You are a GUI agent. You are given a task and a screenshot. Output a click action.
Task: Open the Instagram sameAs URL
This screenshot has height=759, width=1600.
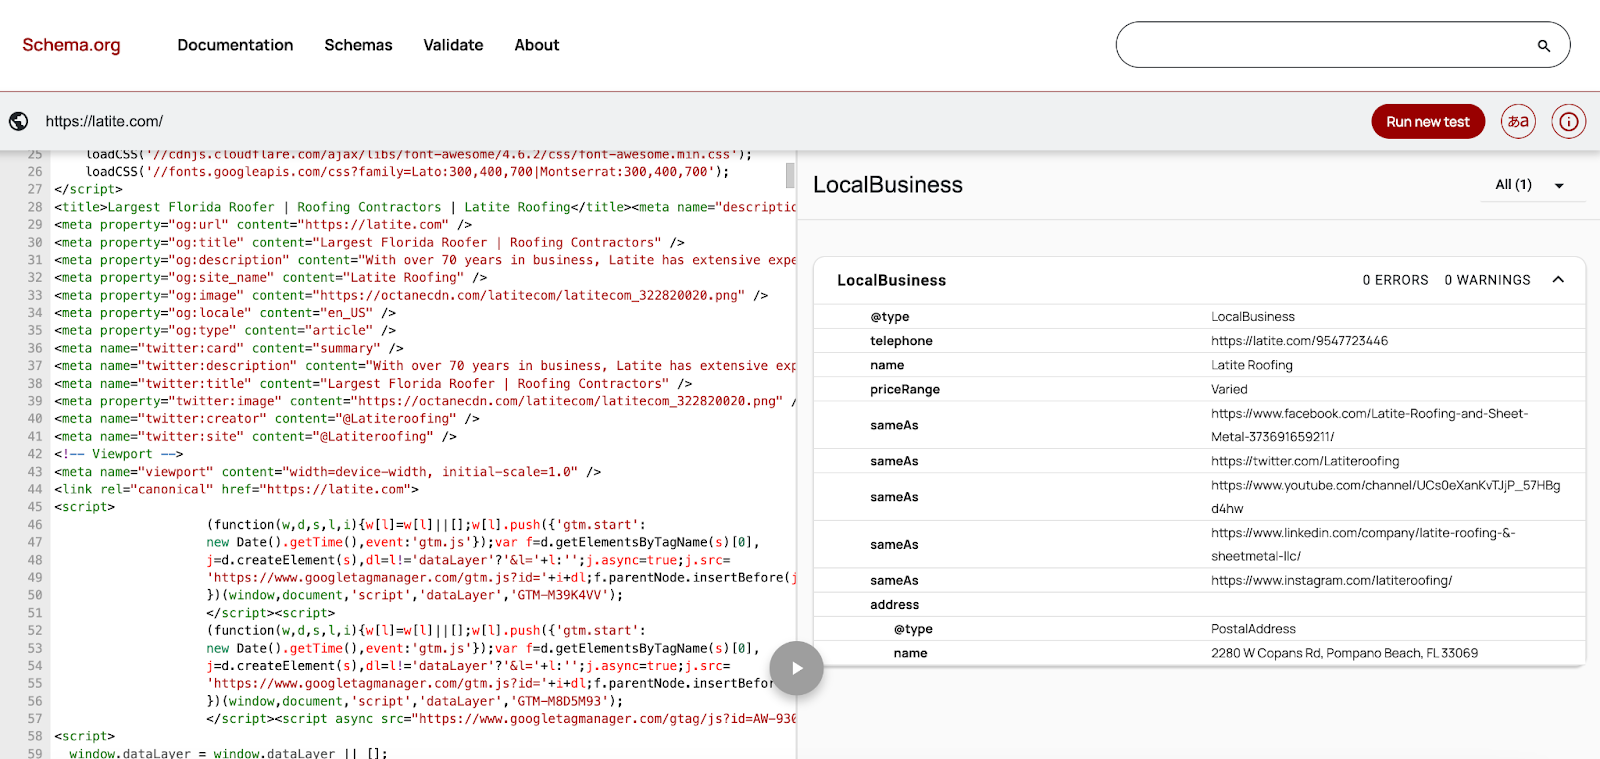pyautogui.click(x=1331, y=581)
